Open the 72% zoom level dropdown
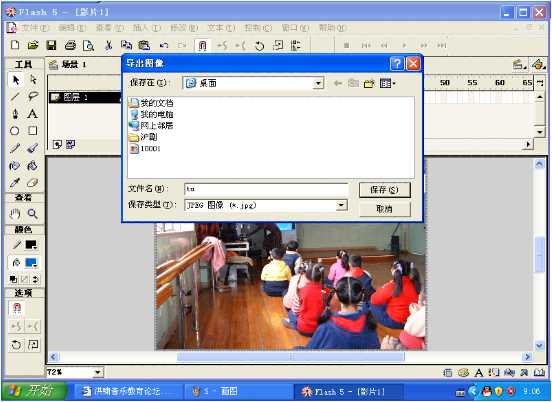This screenshot has width=552, height=402. 98,372
